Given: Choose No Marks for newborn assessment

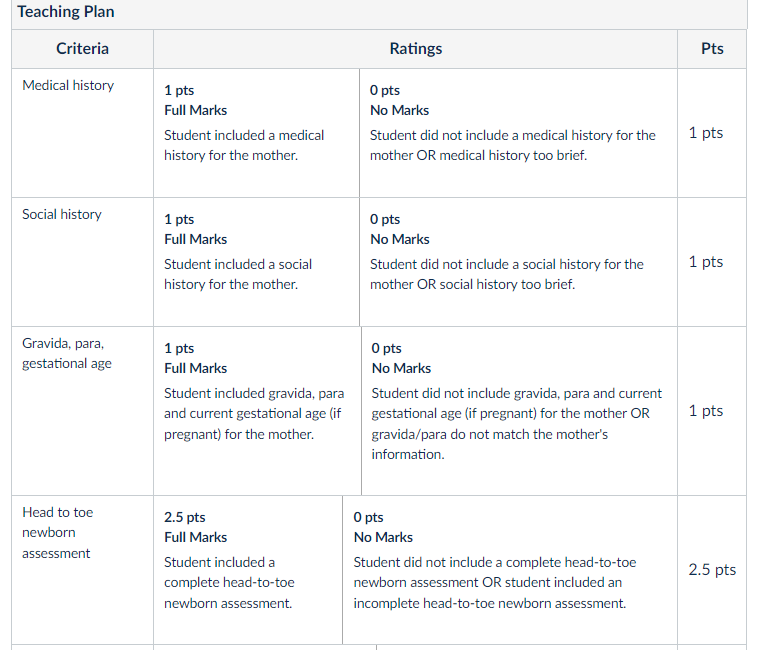Looking at the screenshot, I should pos(510,570).
